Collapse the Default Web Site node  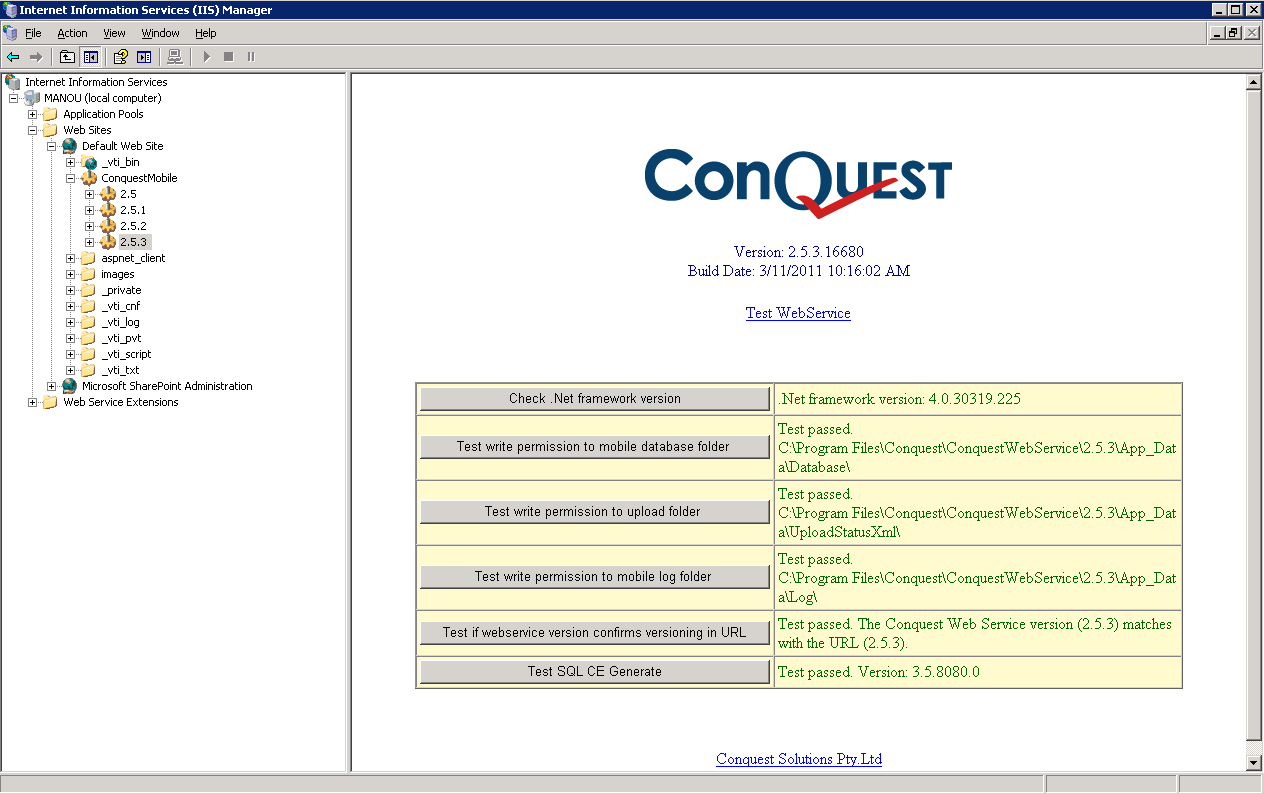click(52, 146)
